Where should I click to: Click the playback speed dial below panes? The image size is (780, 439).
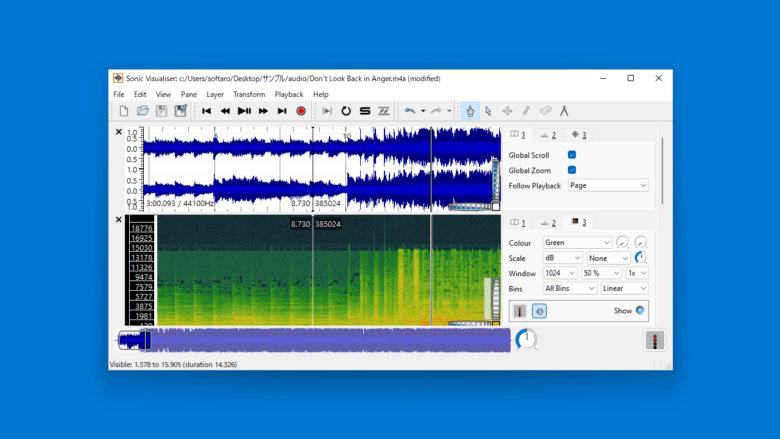(x=526, y=340)
